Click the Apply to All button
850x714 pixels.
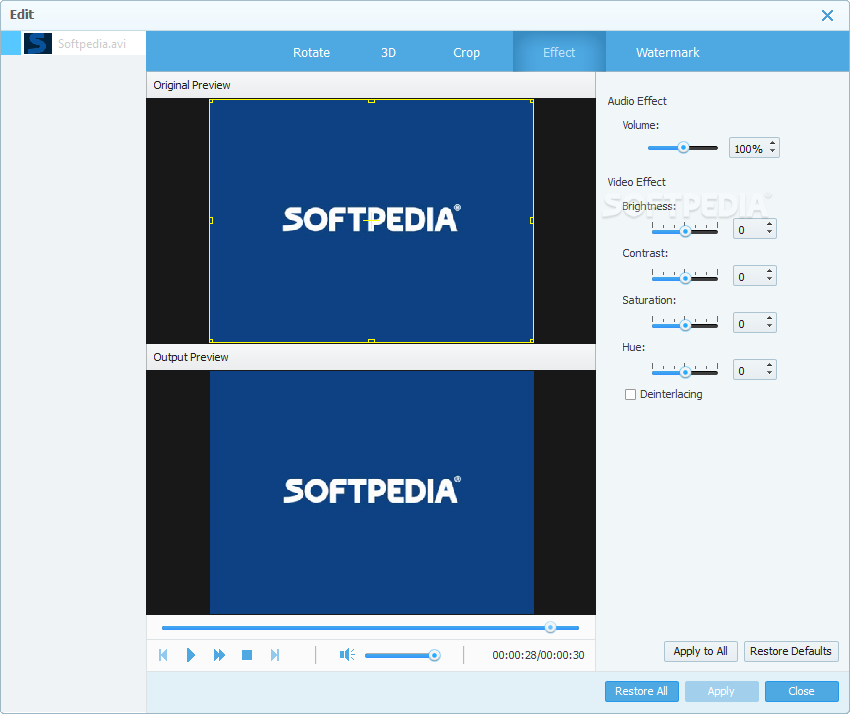coord(700,651)
